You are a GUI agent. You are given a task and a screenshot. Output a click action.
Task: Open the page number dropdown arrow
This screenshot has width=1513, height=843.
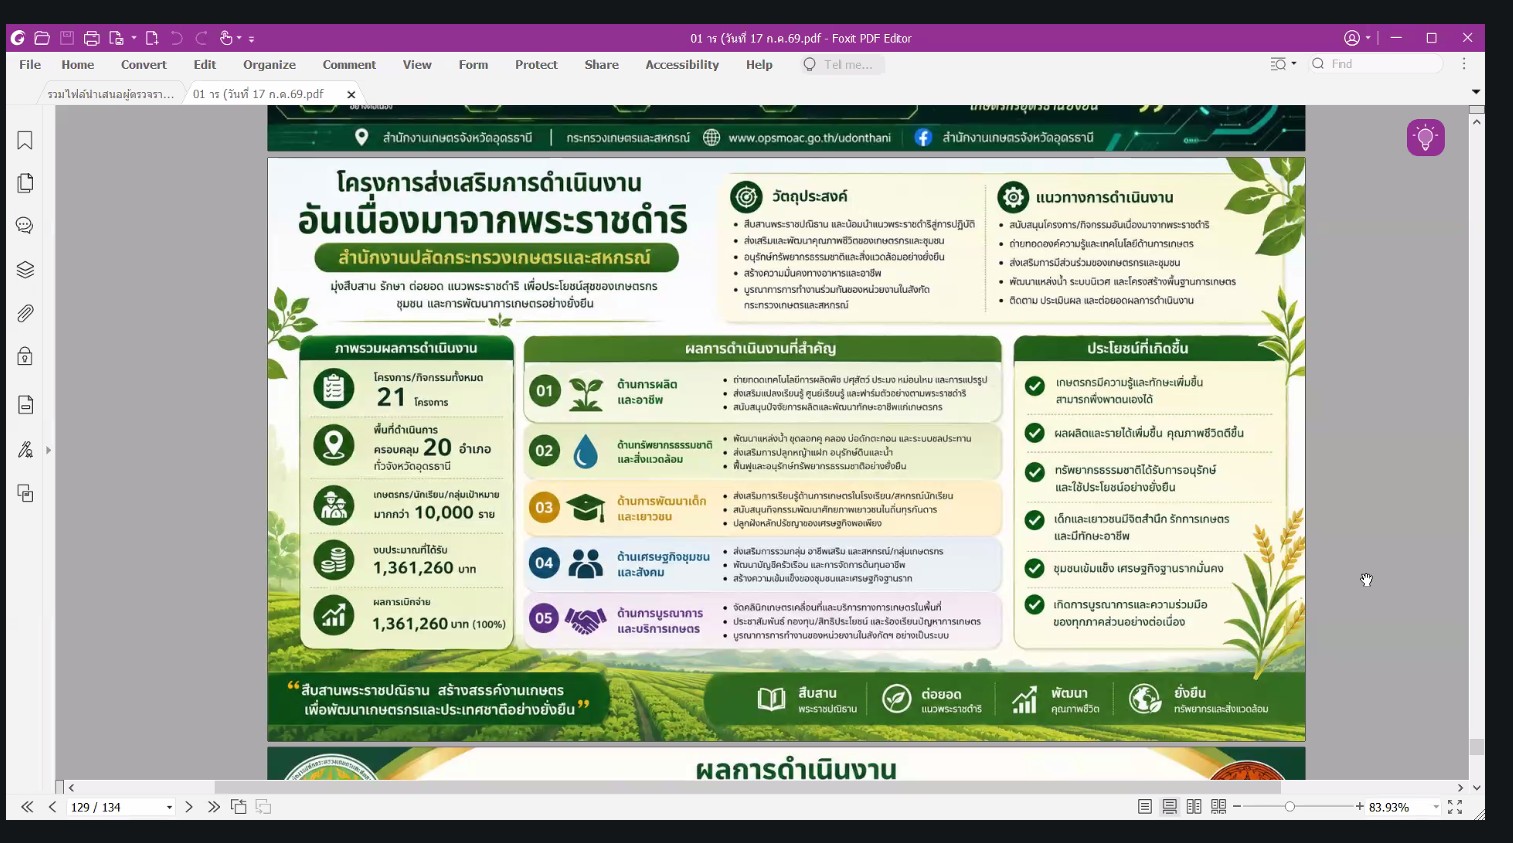click(169, 807)
